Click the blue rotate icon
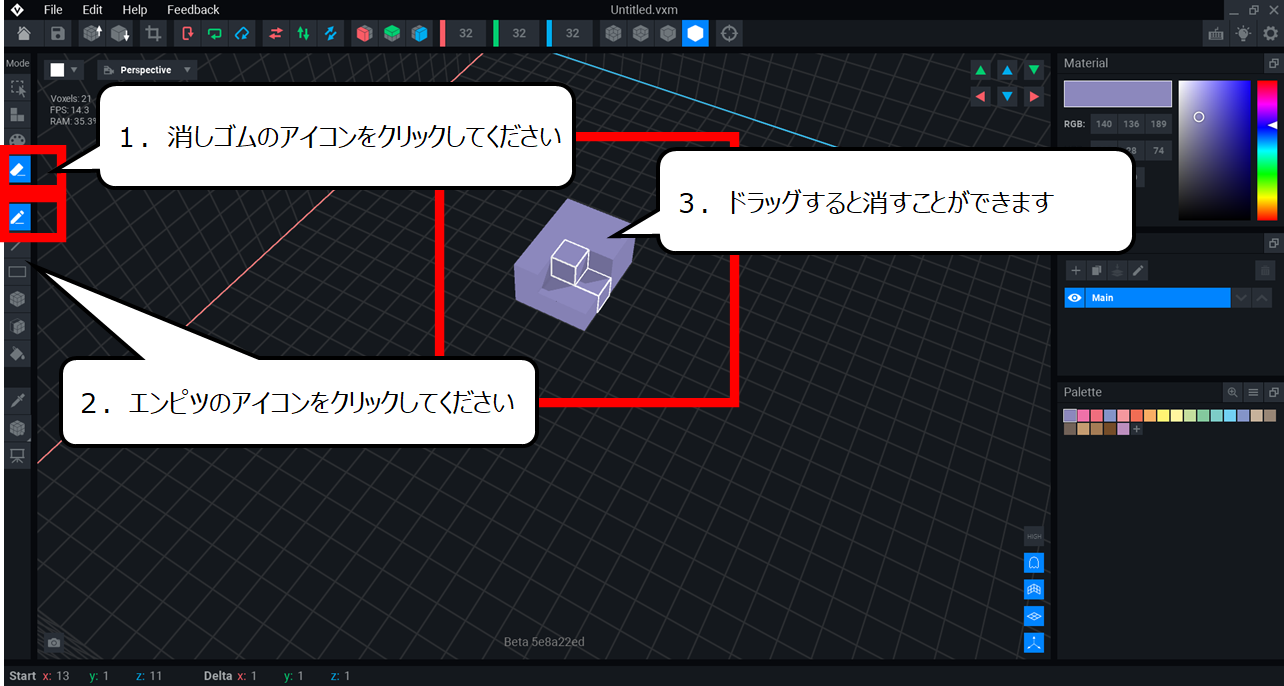Screen dimensions: 1284x686 coord(242,33)
